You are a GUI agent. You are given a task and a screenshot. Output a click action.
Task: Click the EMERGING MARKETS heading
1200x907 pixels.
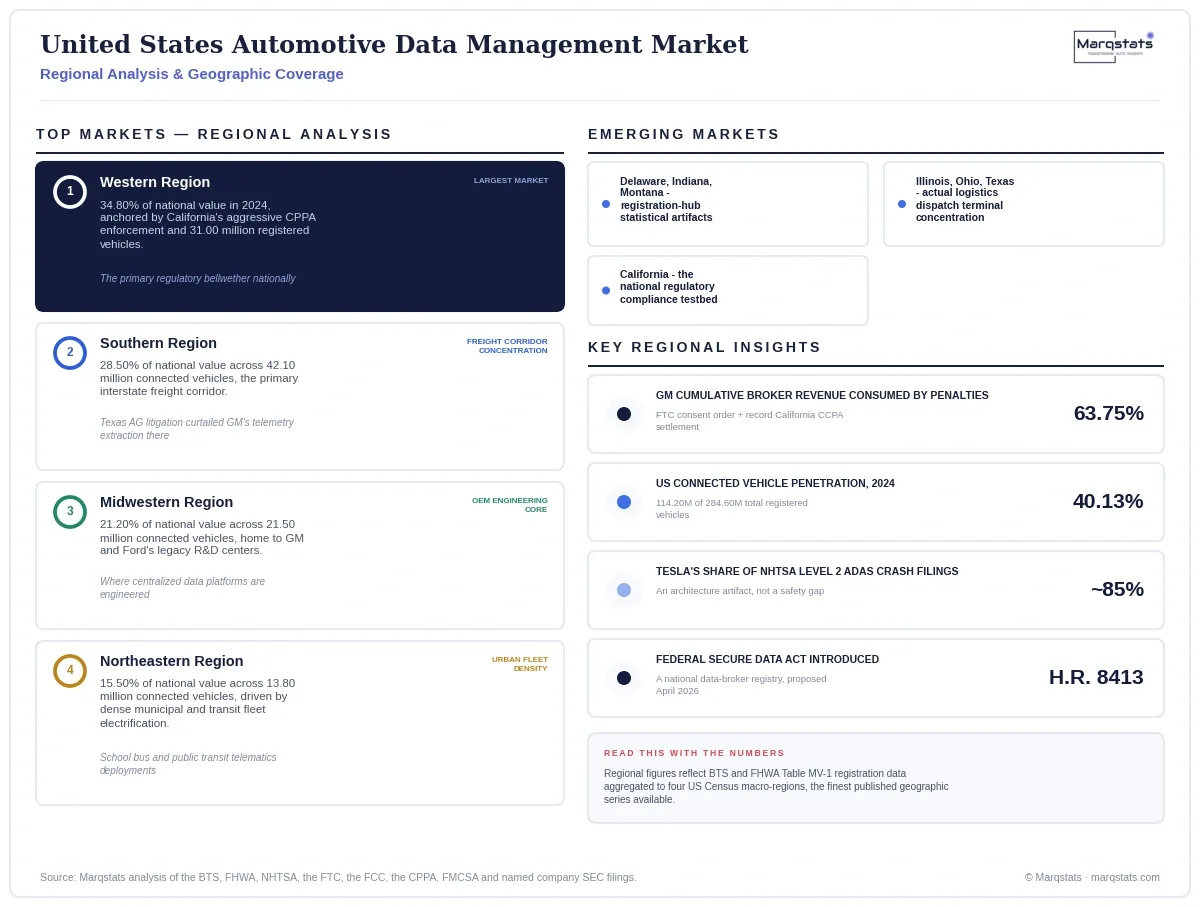click(x=684, y=134)
